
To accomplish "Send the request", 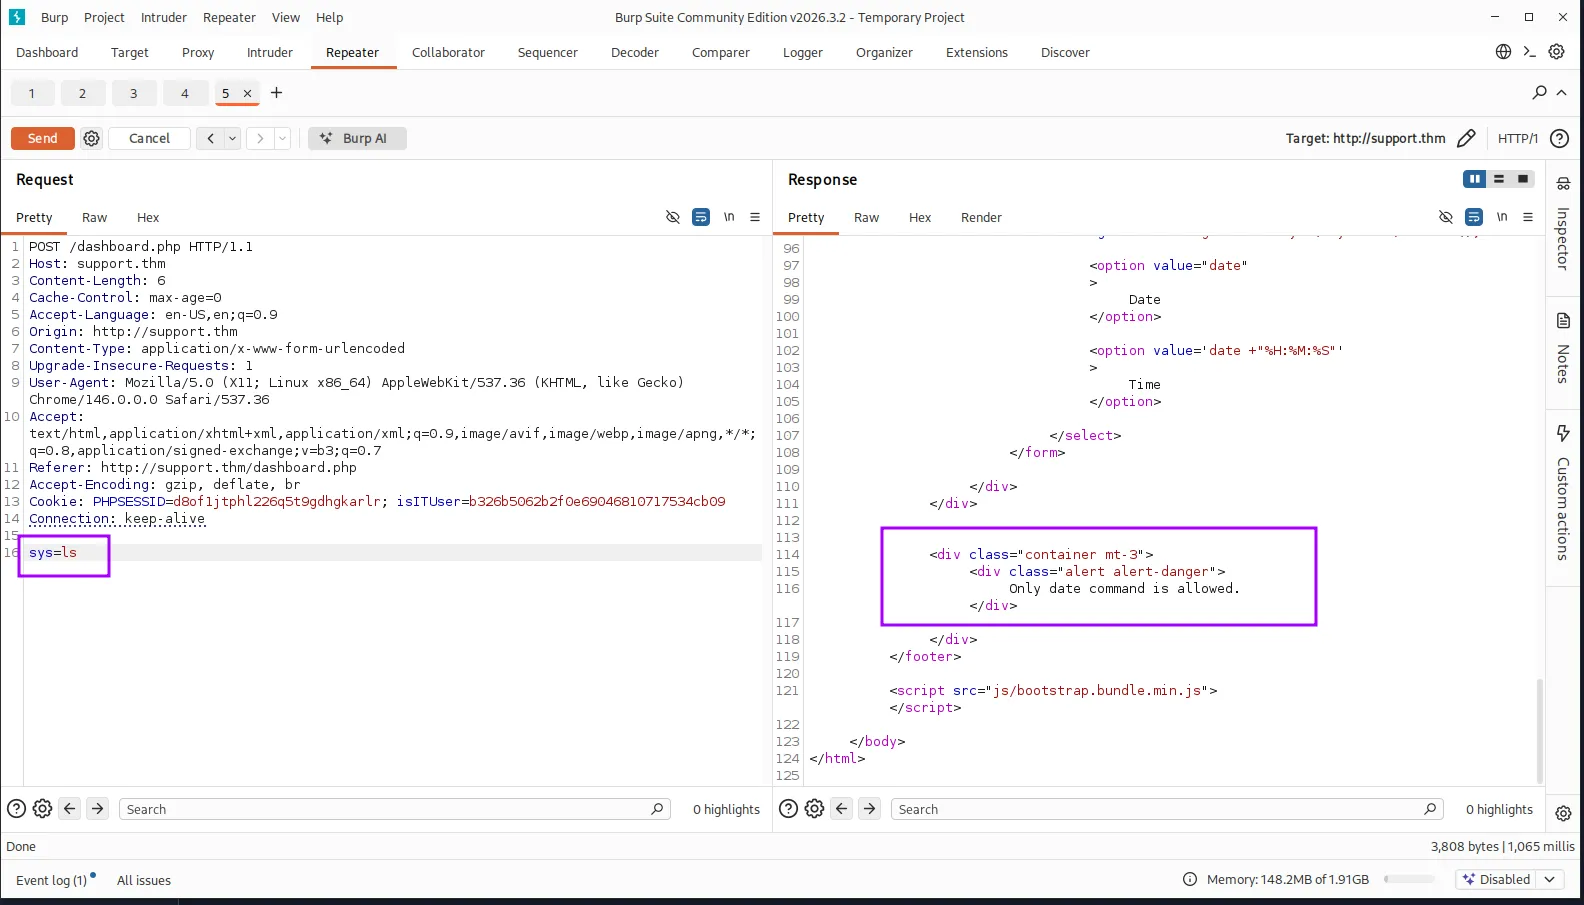I will point(43,138).
